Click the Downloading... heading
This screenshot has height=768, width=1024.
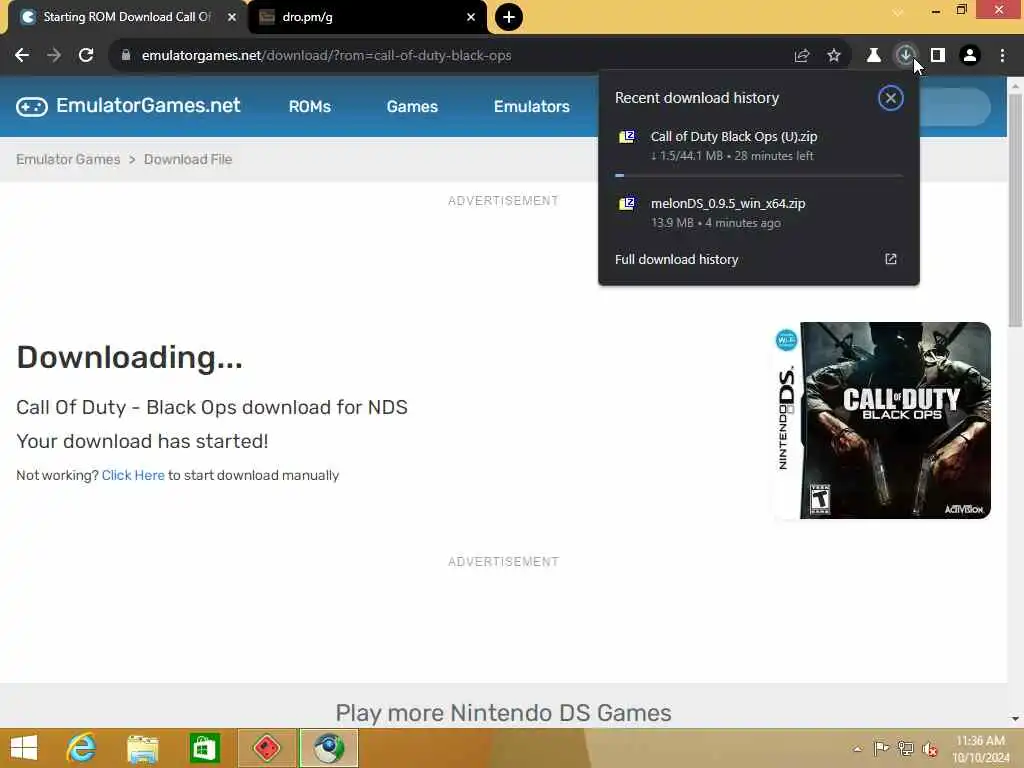(x=129, y=357)
